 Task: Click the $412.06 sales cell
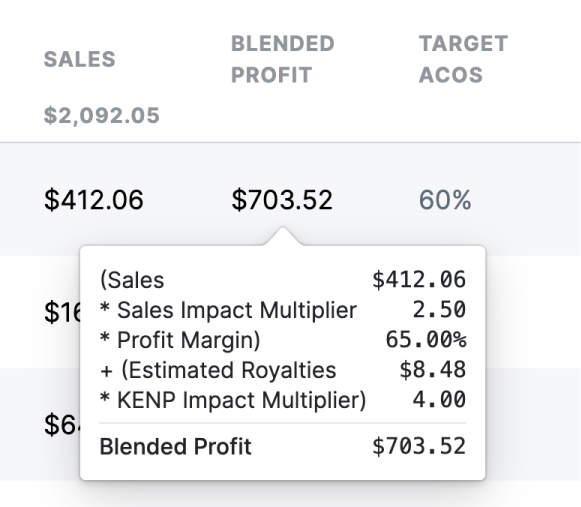coord(94,200)
